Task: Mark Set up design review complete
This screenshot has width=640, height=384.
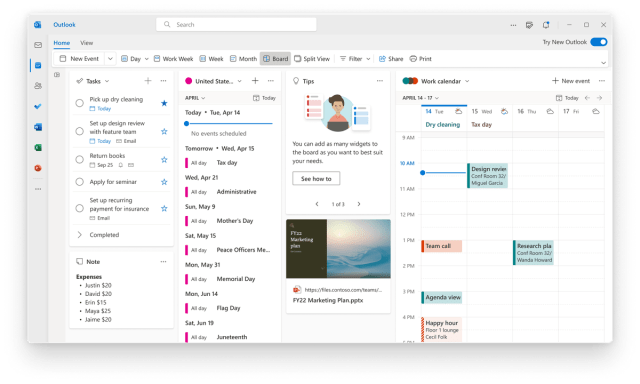Action: pyautogui.click(x=80, y=131)
